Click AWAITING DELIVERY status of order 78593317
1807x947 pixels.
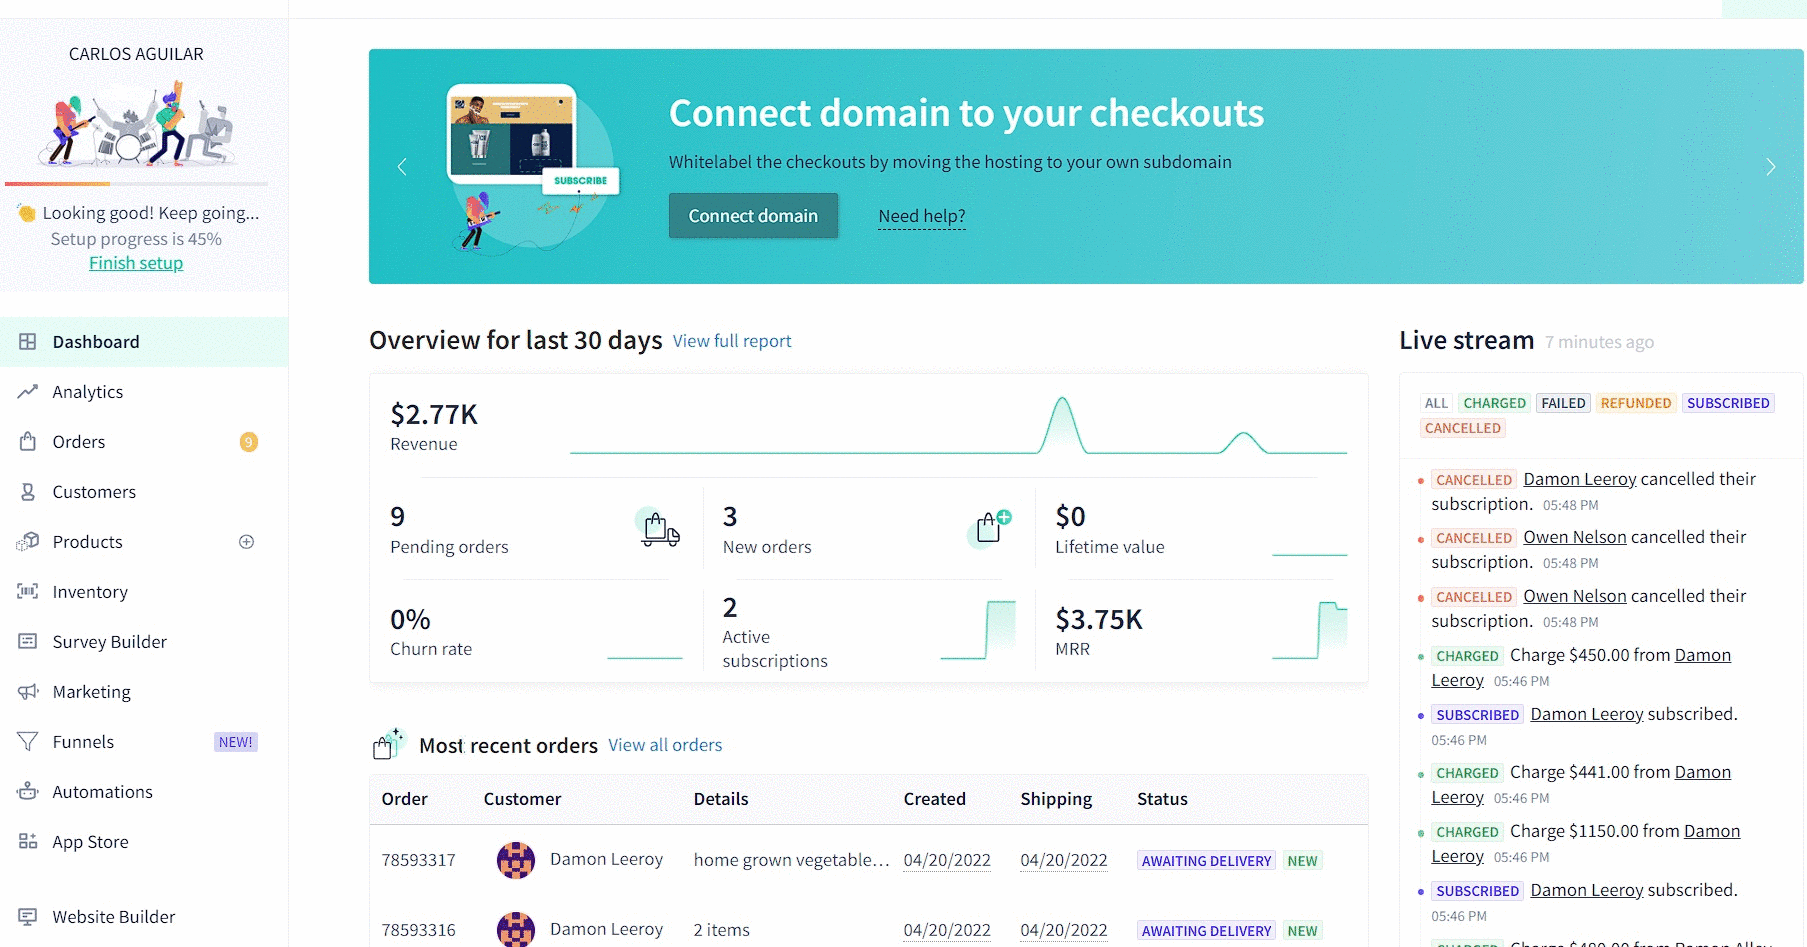pos(1206,861)
